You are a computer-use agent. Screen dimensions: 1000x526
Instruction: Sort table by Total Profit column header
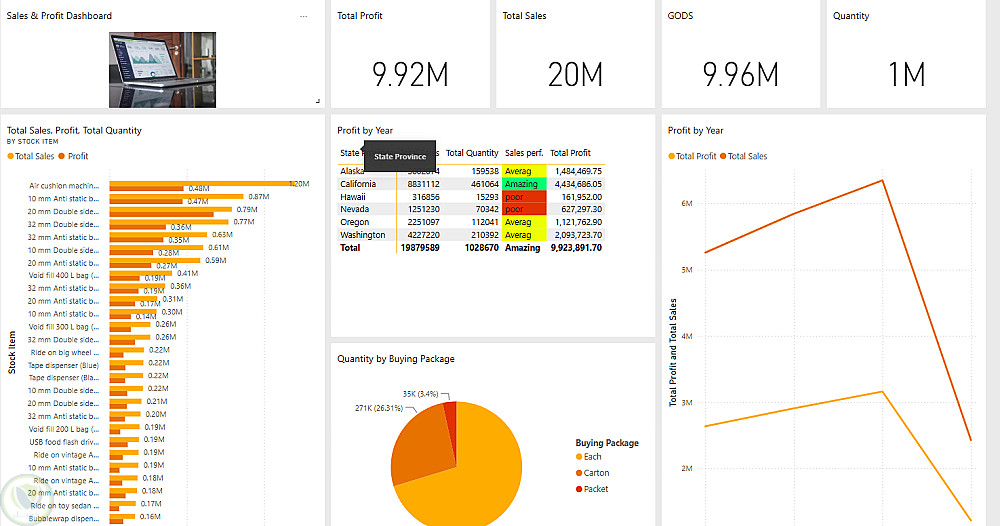click(x=570, y=153)
